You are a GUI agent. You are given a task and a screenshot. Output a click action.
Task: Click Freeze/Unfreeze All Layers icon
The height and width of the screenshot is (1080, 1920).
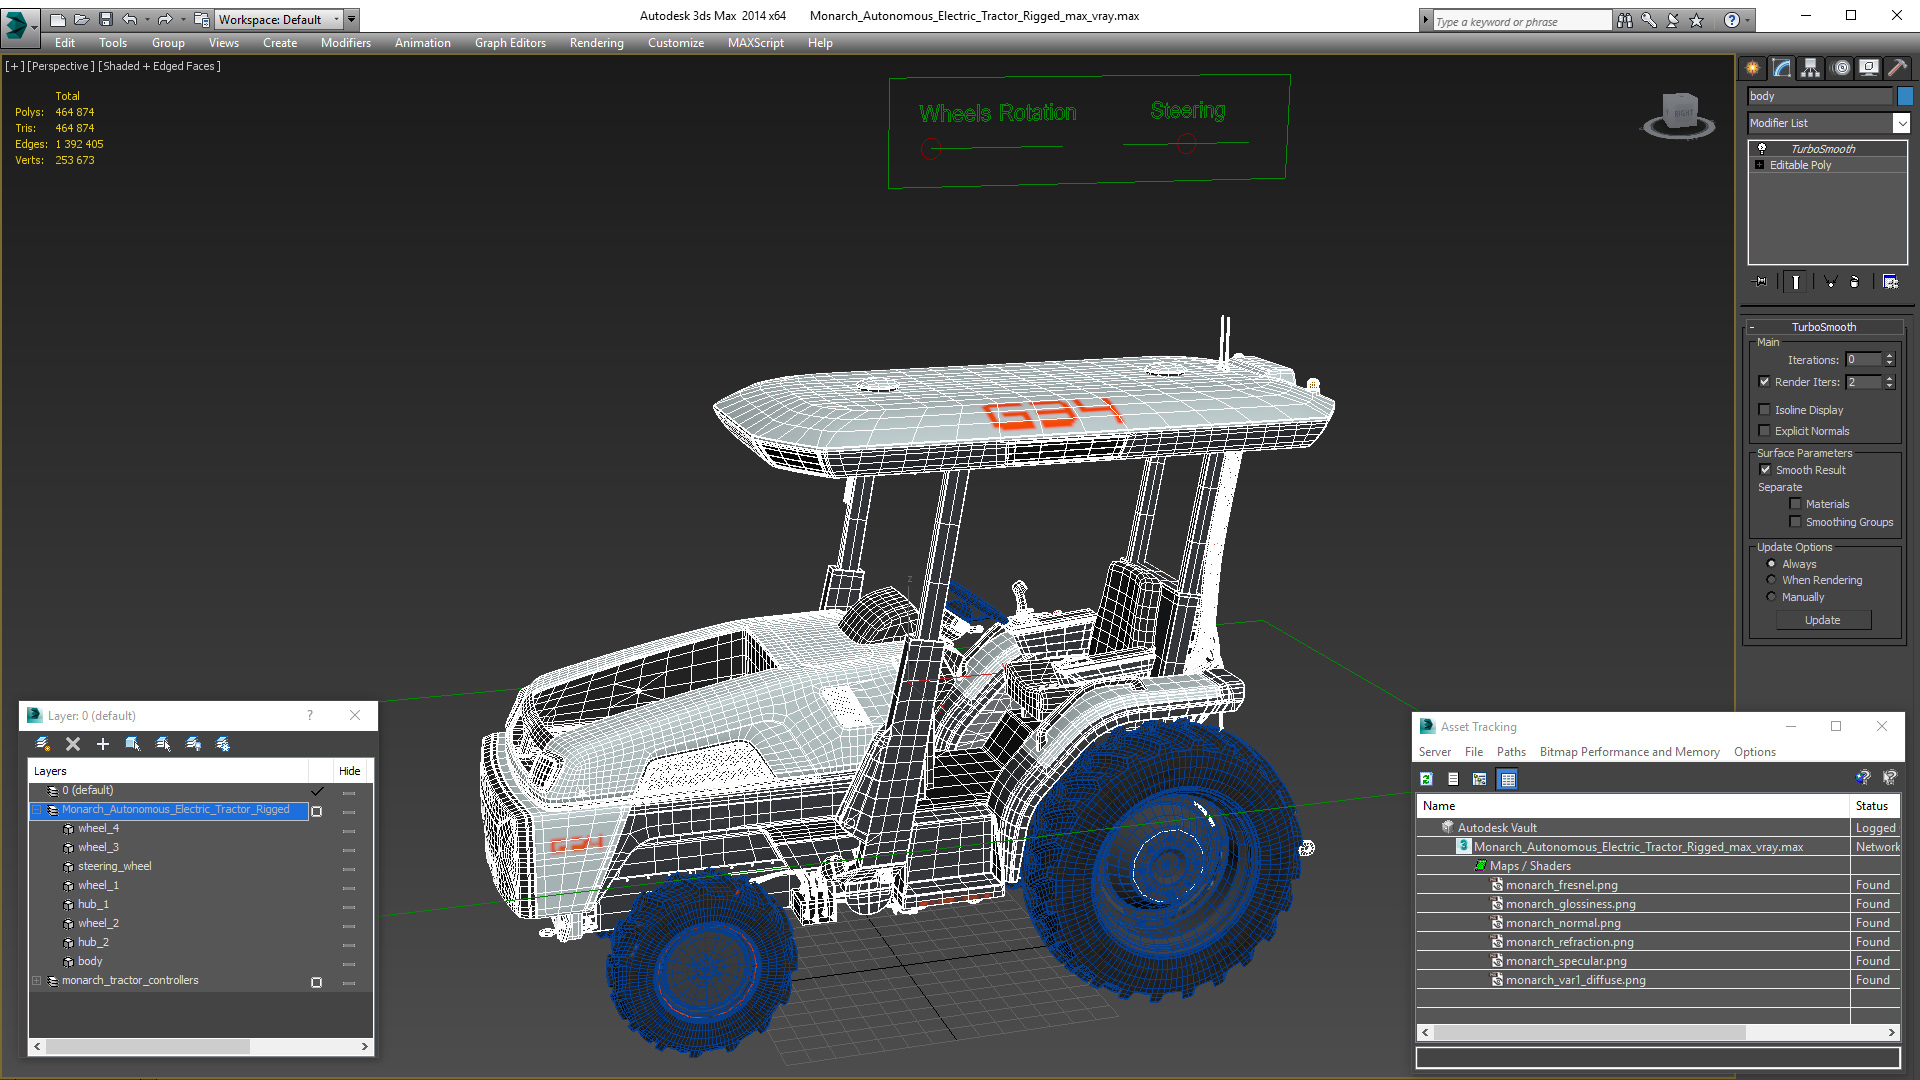click(223, 744)
